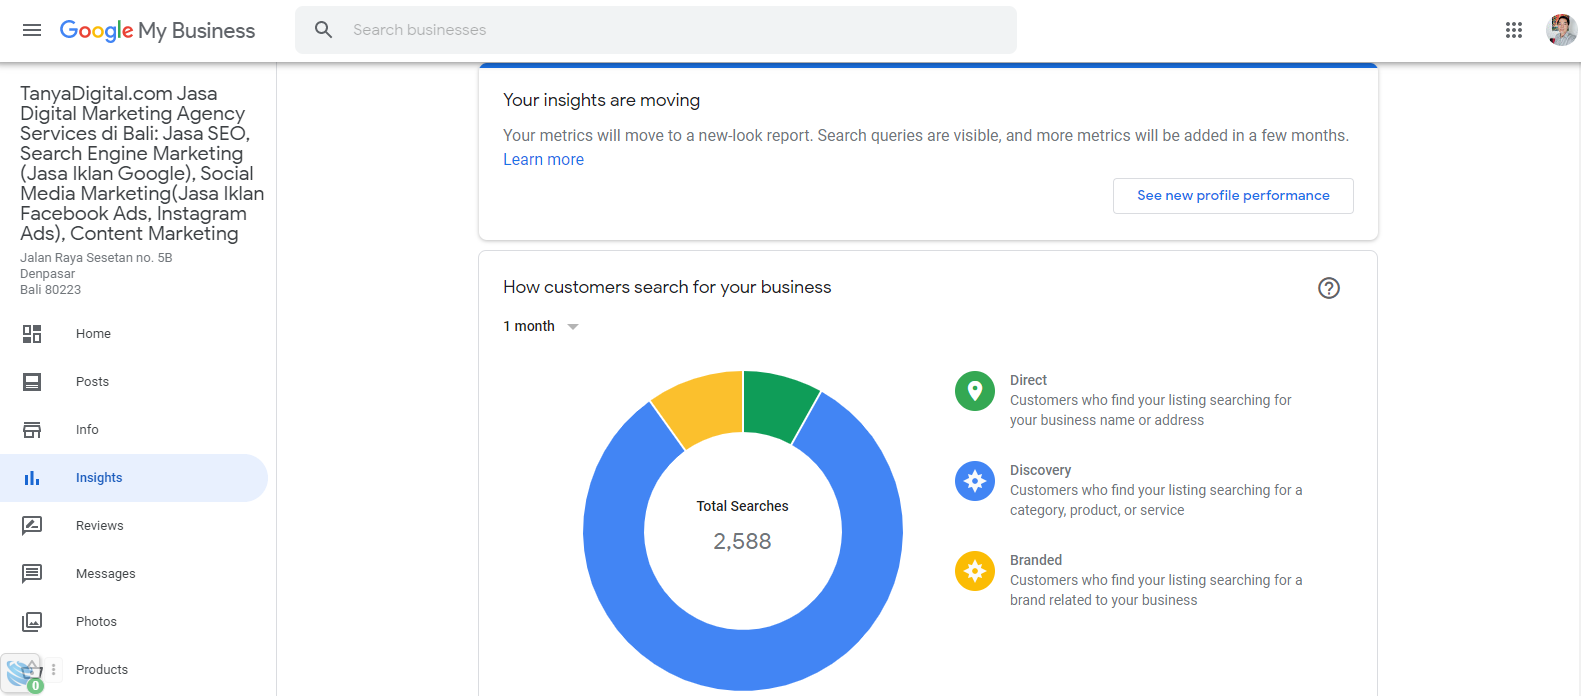
Task: Click See new profile performance button
Action: [1233, 196]
